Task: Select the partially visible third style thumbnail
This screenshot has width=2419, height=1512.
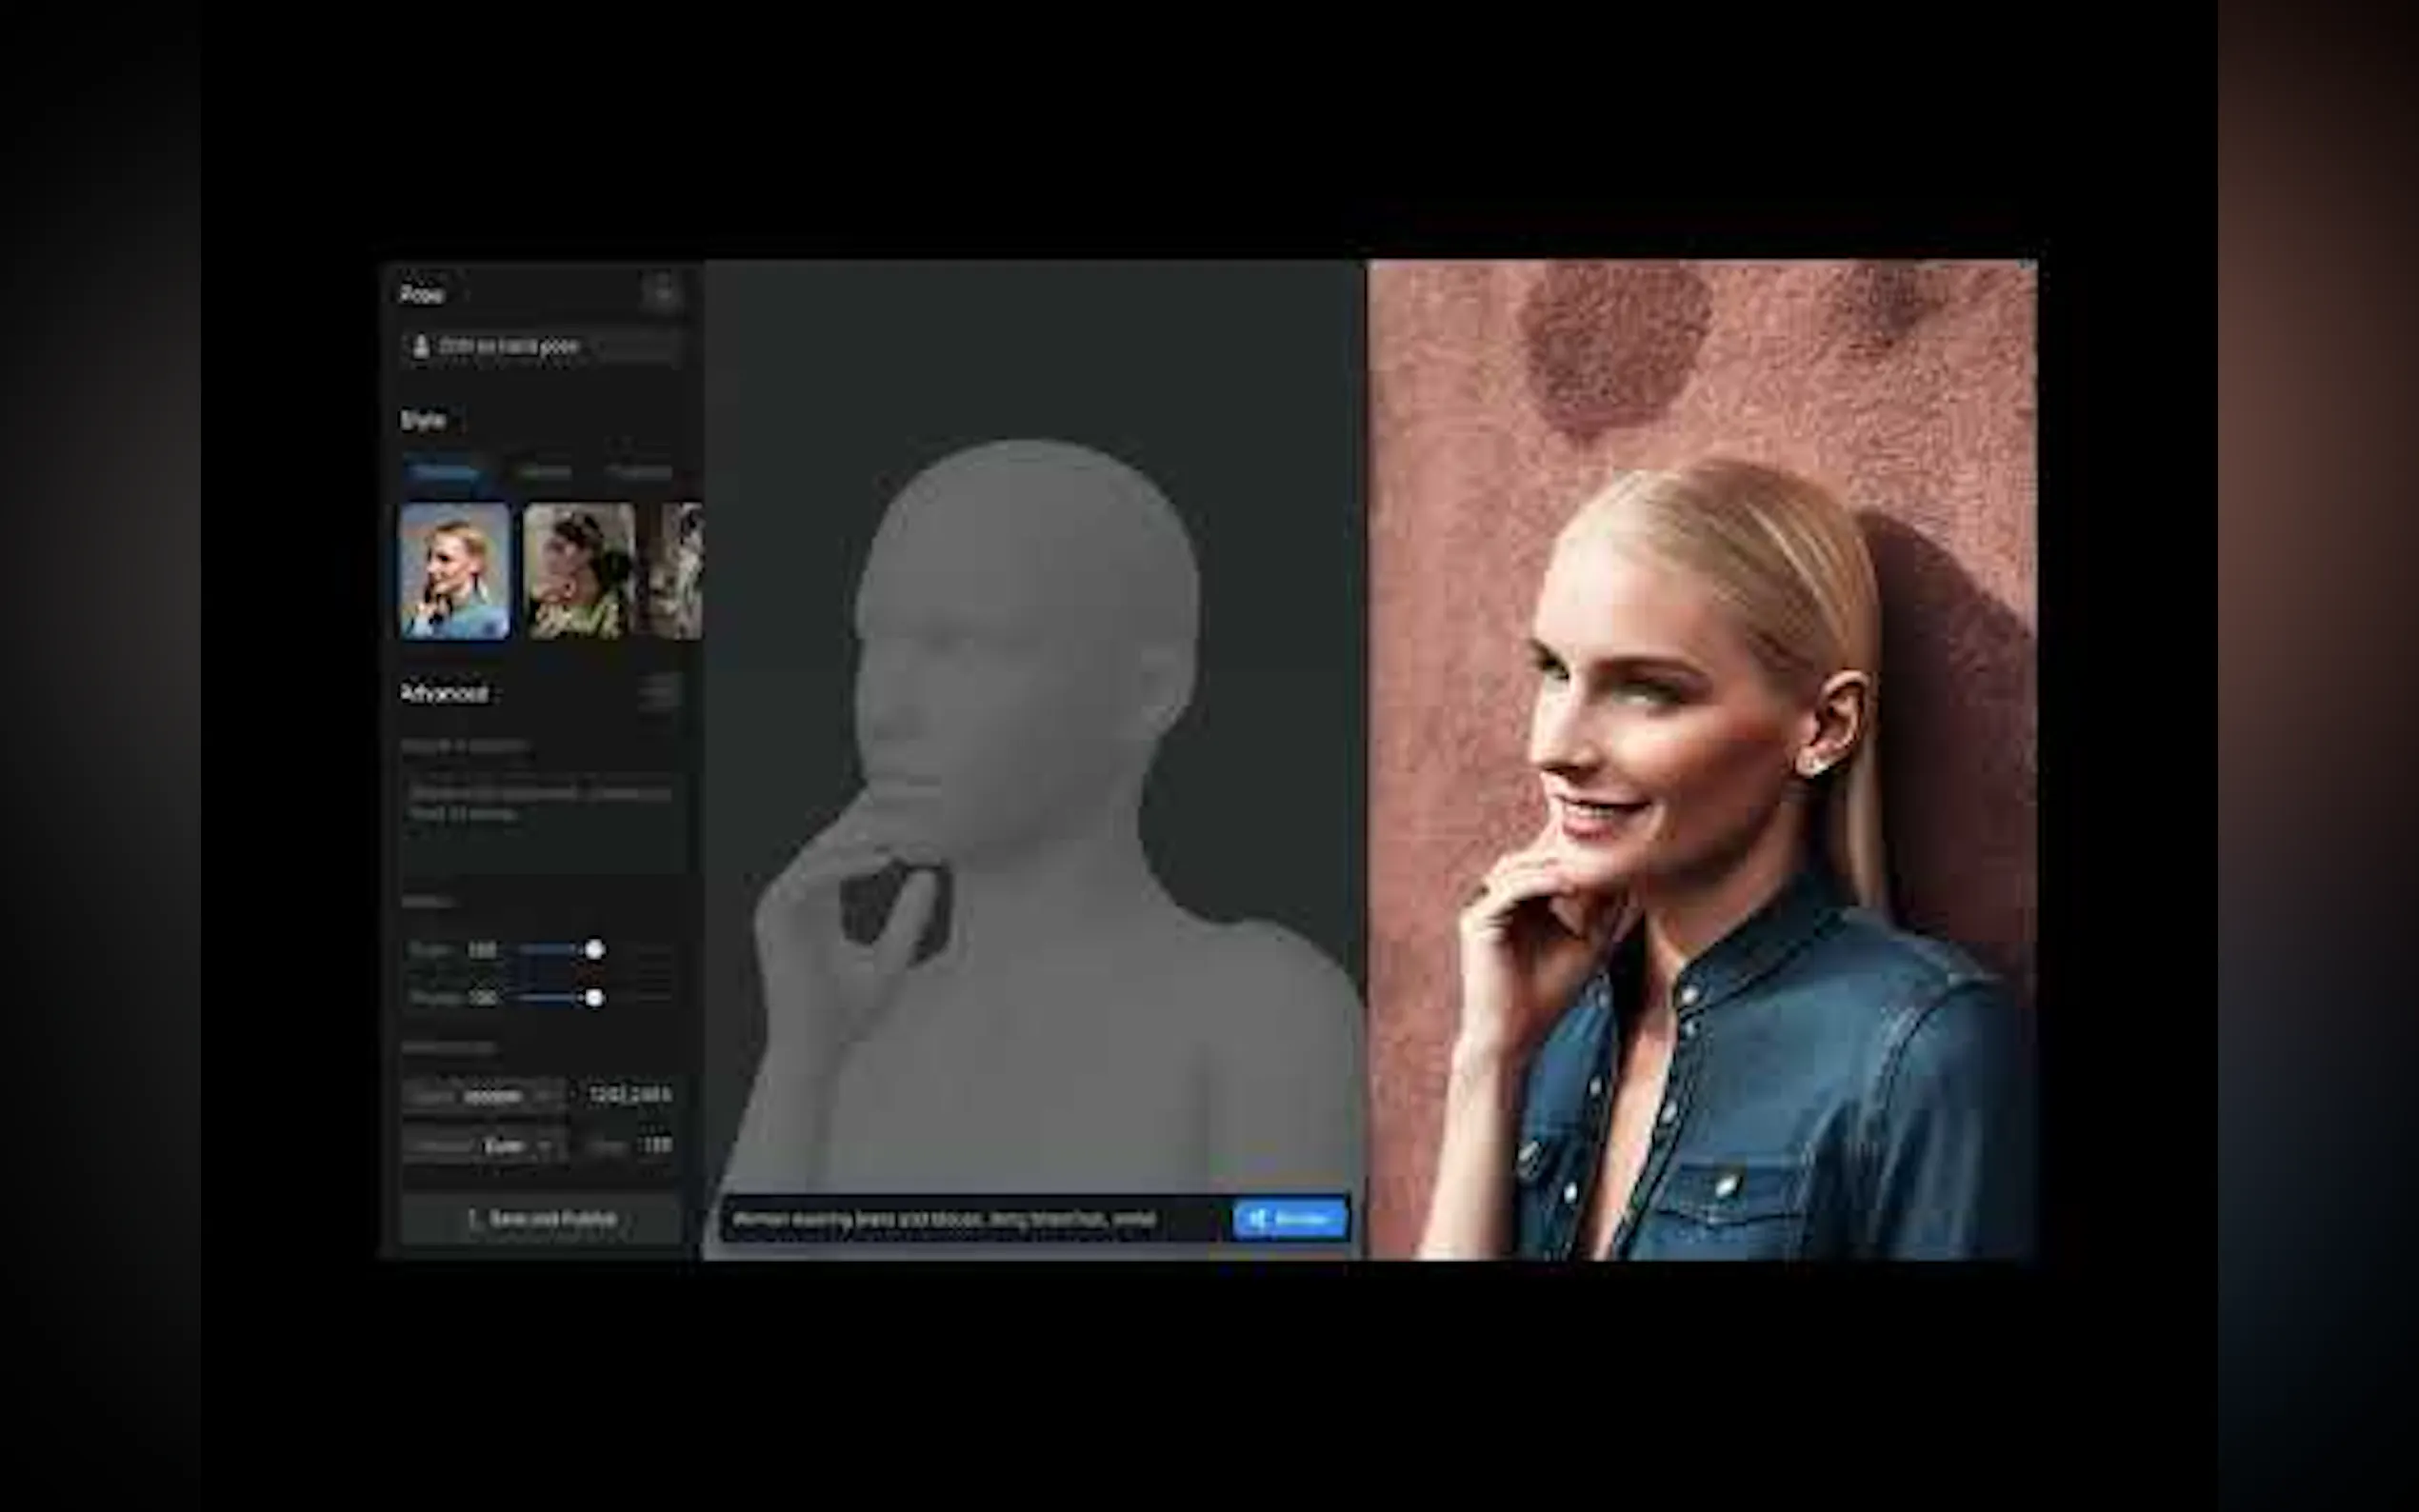Action: click(682, 571)
